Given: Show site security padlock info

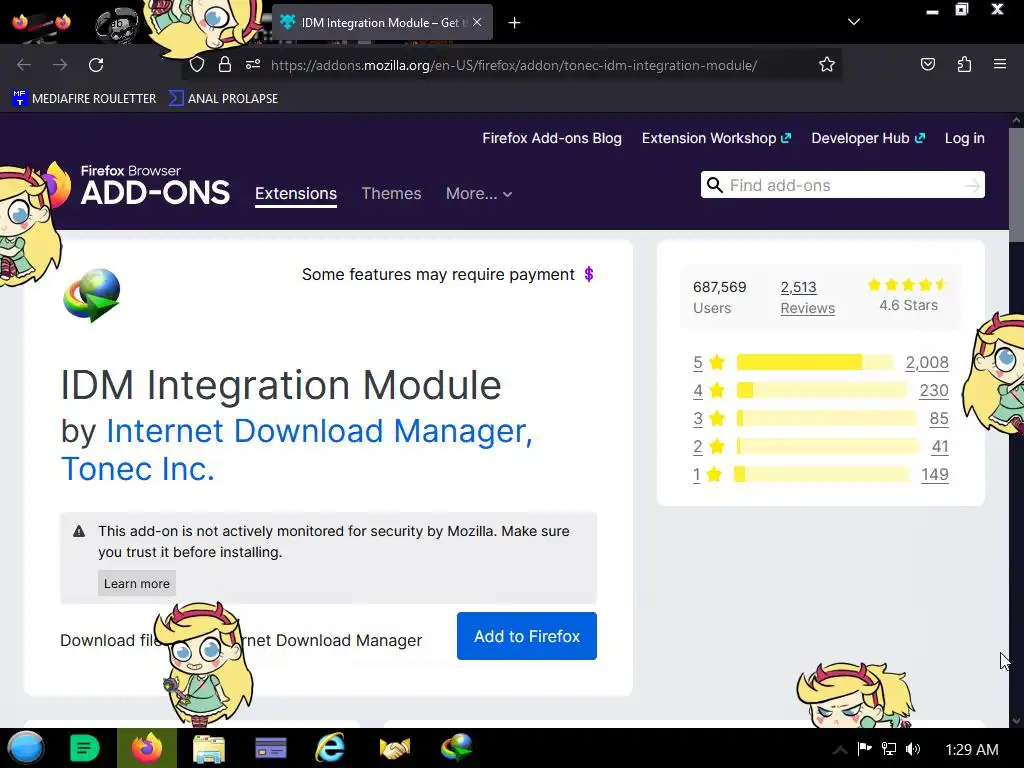Looking at the screenshot, I should click(225, 65).
